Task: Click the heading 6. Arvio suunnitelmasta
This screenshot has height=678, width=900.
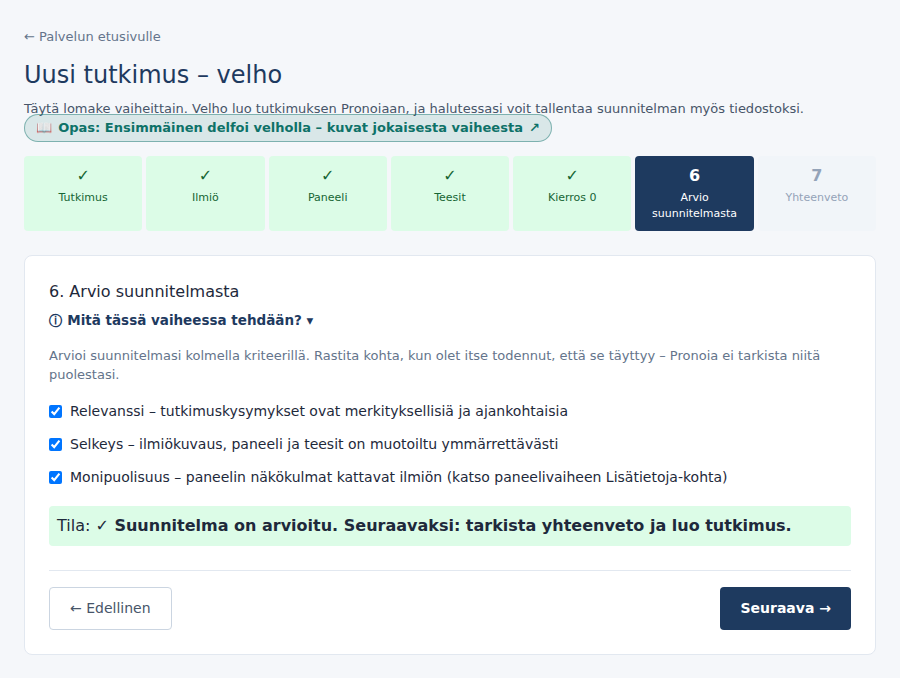Action: pos(144,292)
